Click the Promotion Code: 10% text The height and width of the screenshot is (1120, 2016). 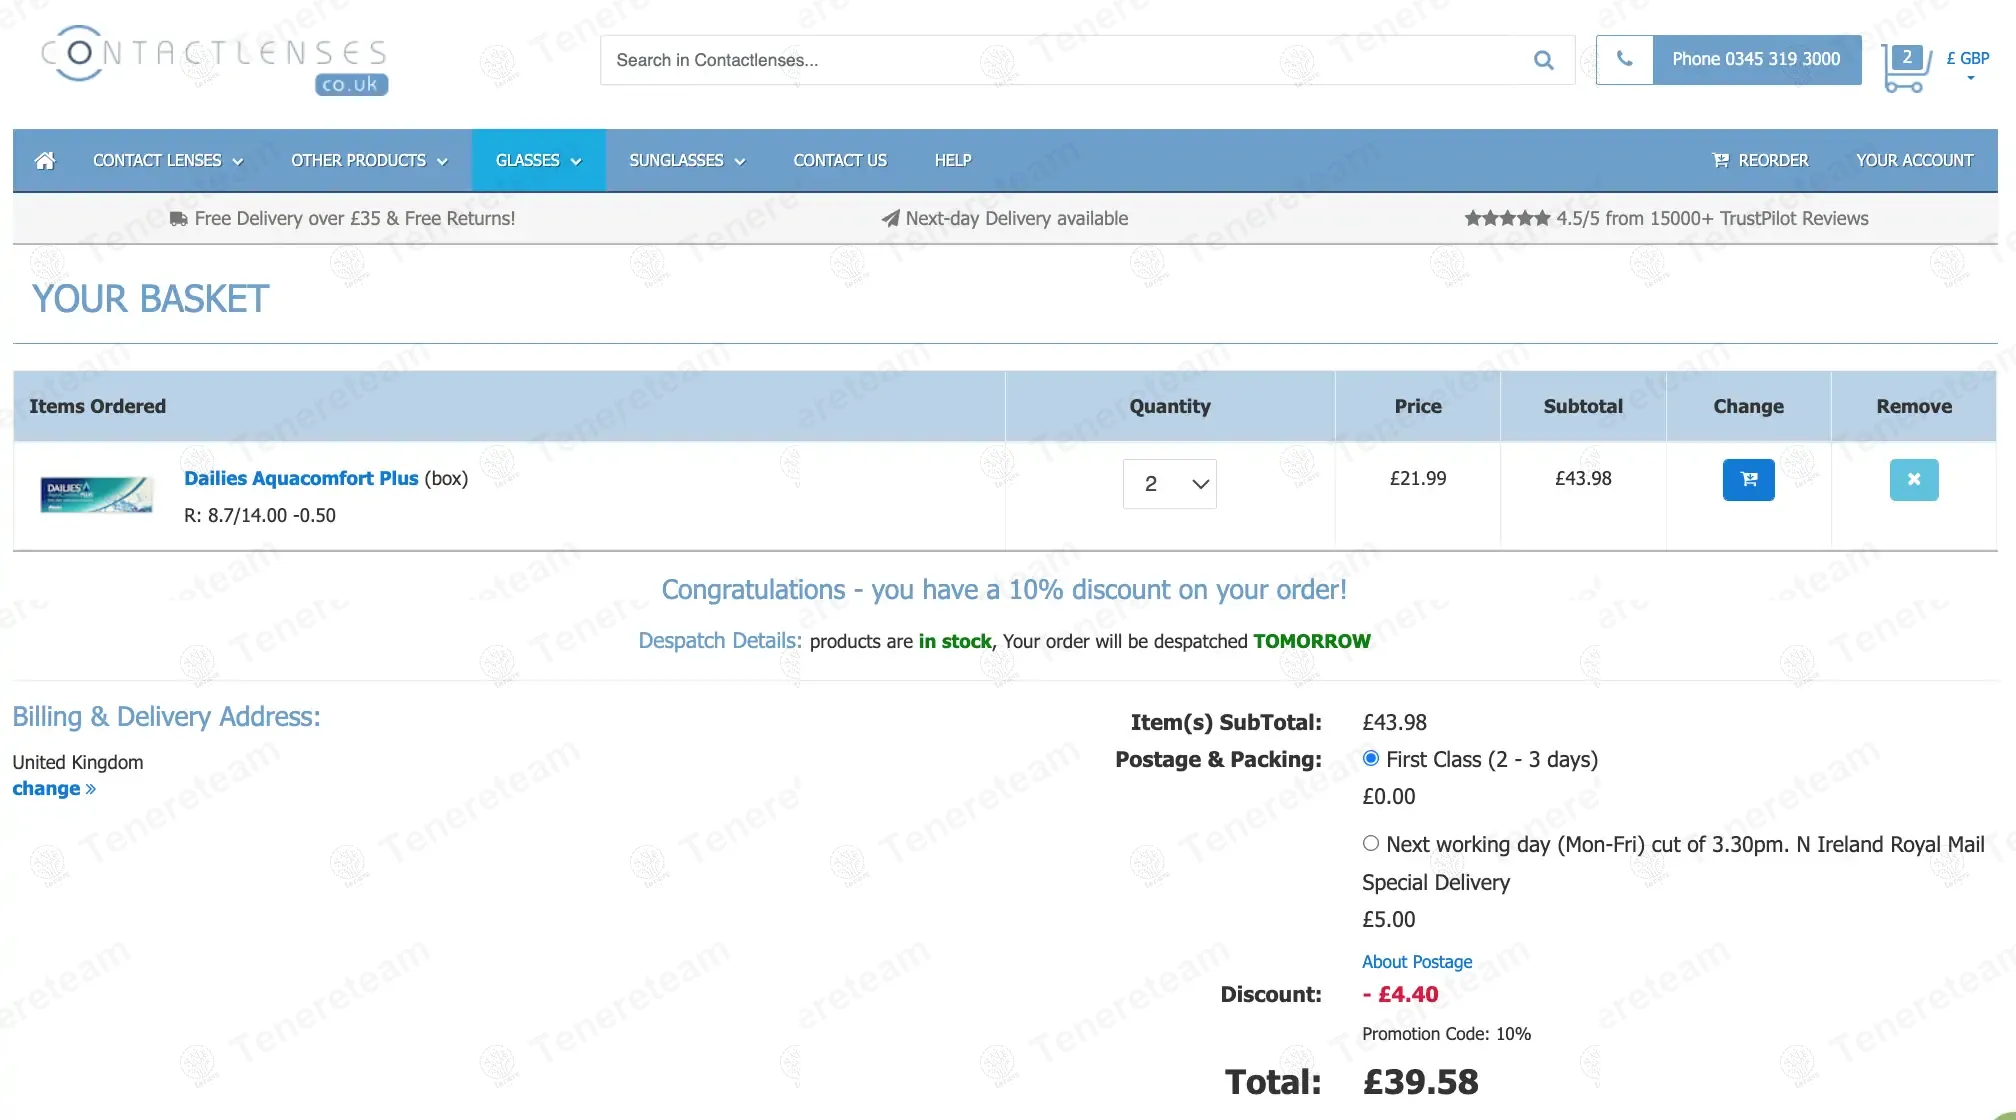(1446, 1034)
